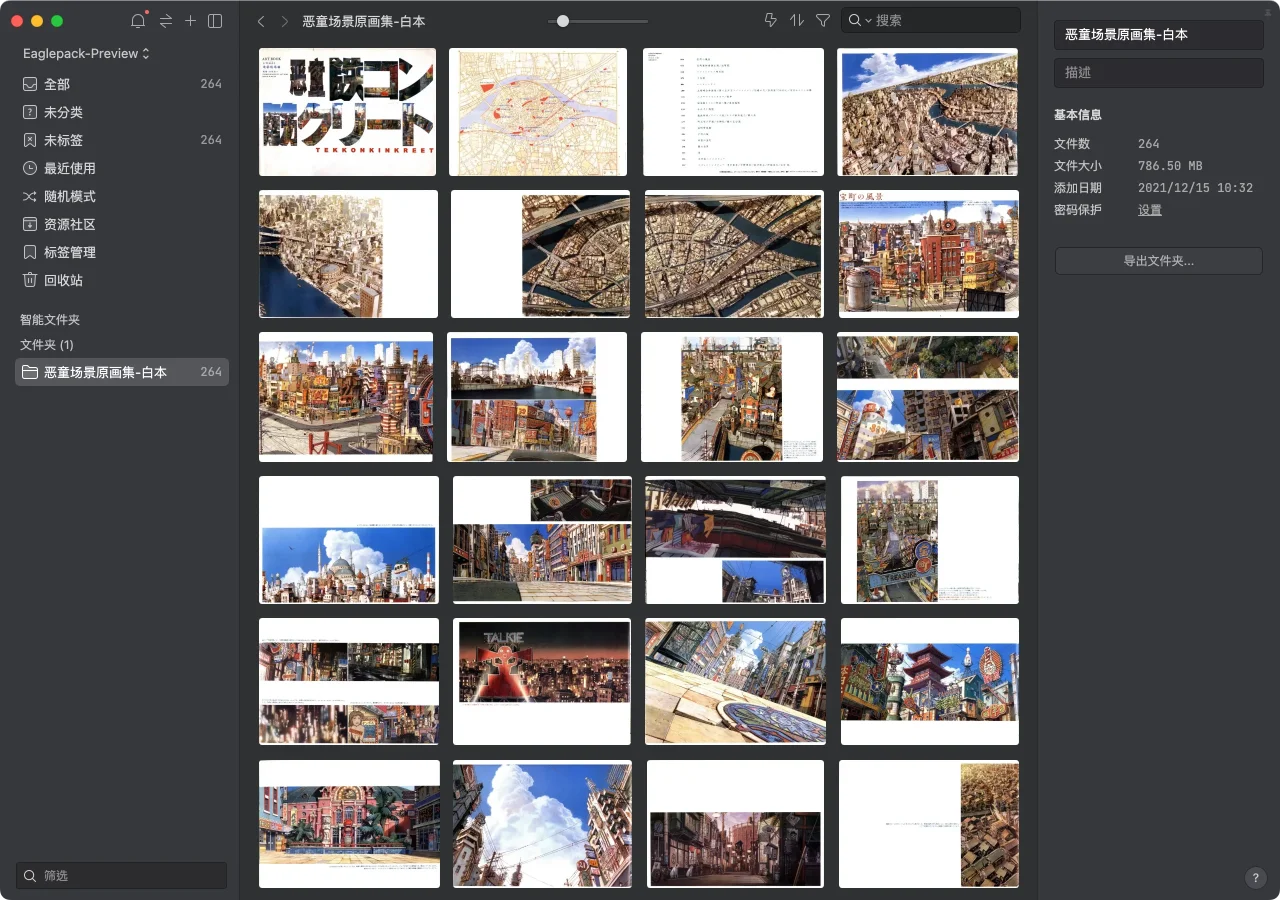The image size is (1280, 900).
Task: Click the 智能文件夹 section header
Action: (50, 320)
